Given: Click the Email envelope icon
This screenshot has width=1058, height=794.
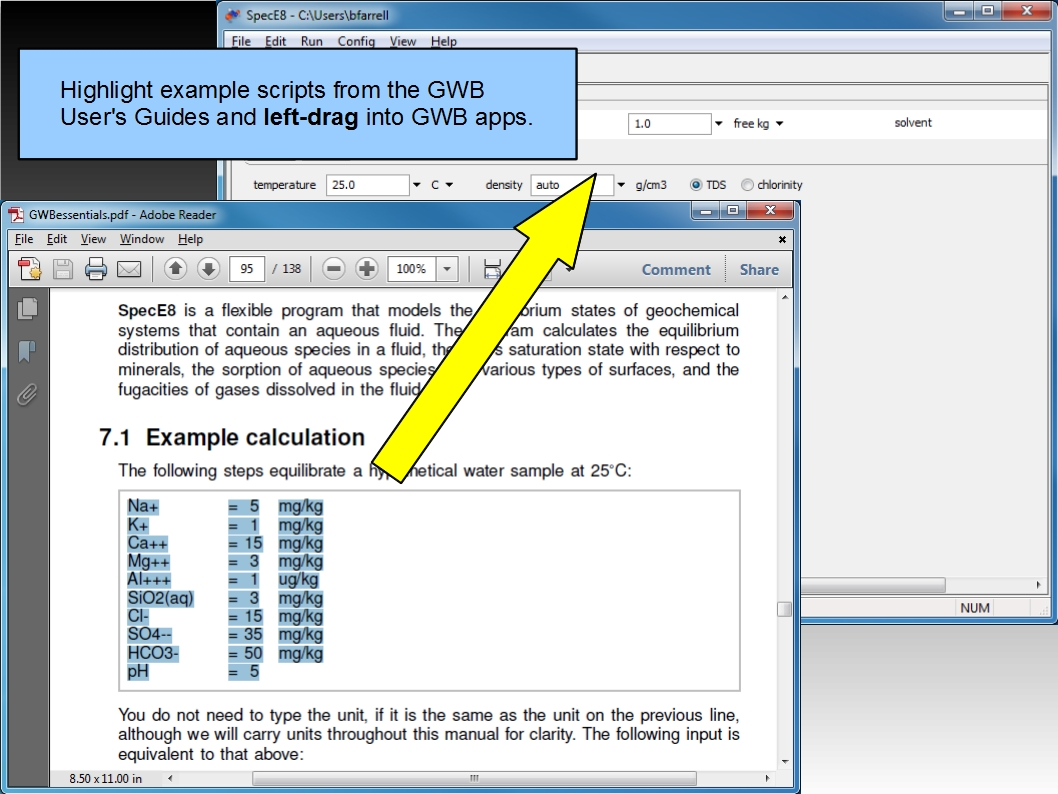Looking at the screenshot, I should point(129,269).
